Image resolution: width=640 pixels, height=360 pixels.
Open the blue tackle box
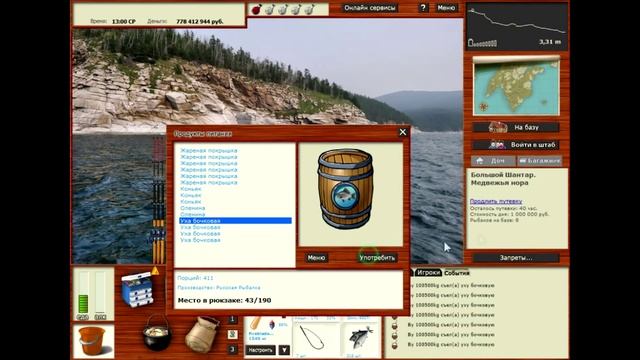pos(137,290)
